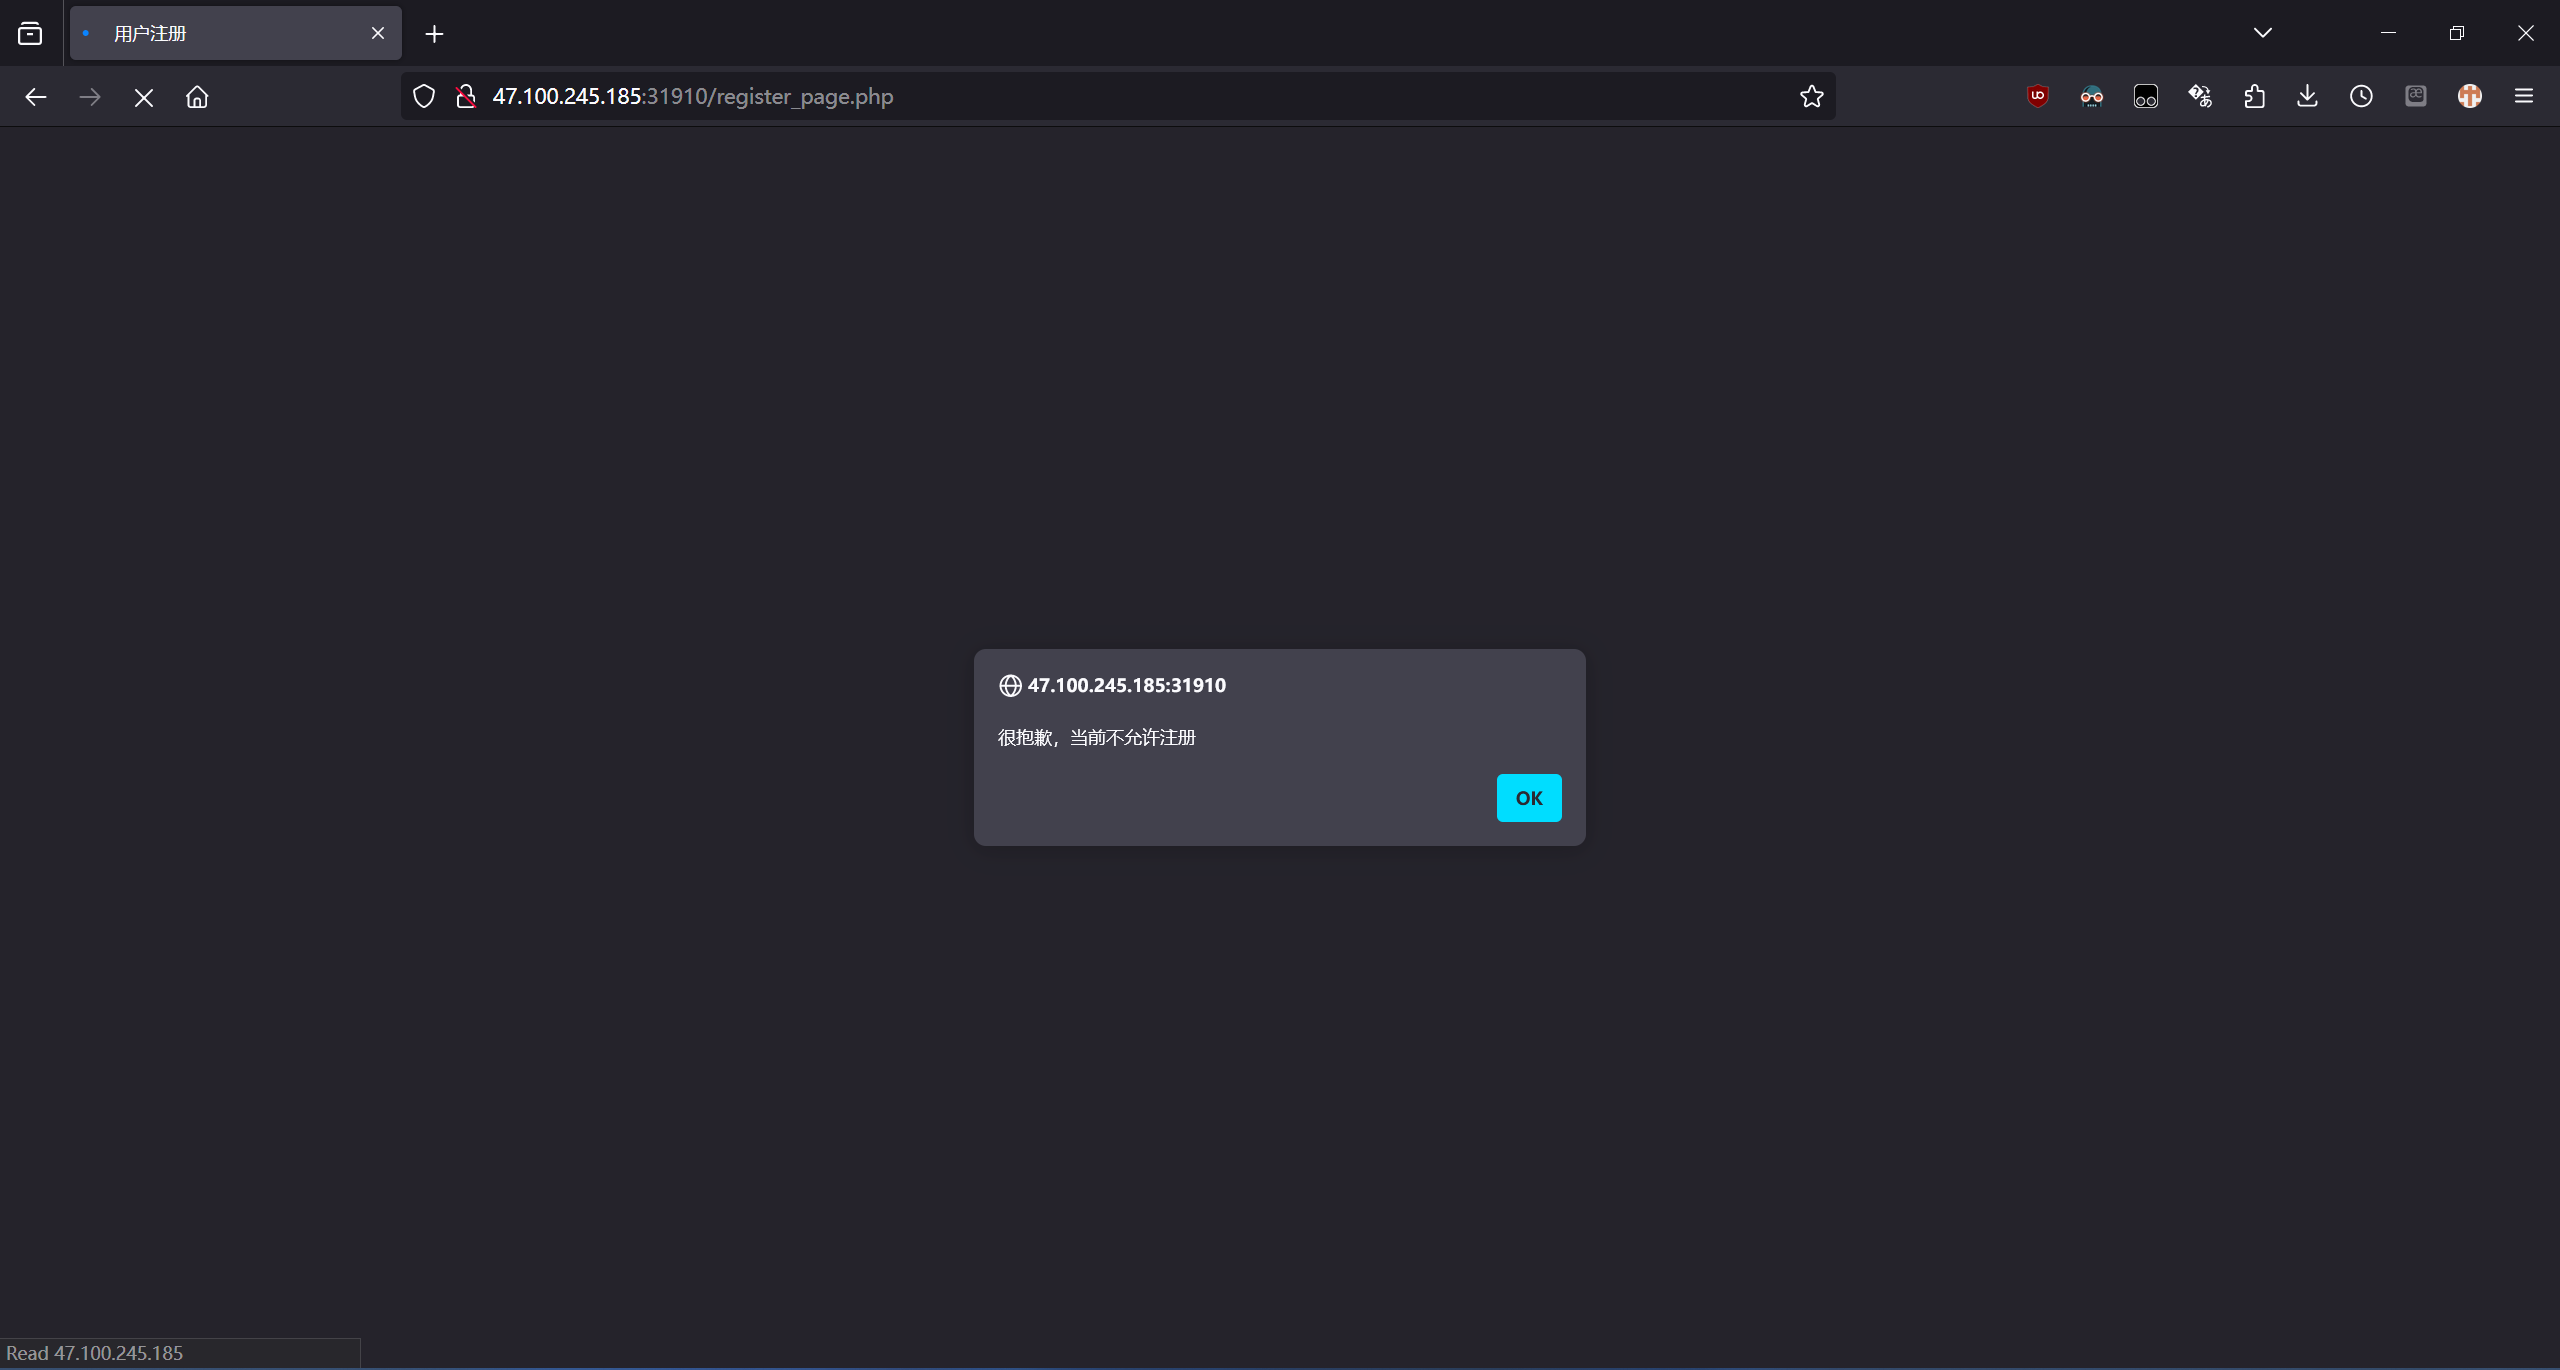Click OK on the registration alert
This screenshot has width=2560, height=1370.
tap(1528, 798)
